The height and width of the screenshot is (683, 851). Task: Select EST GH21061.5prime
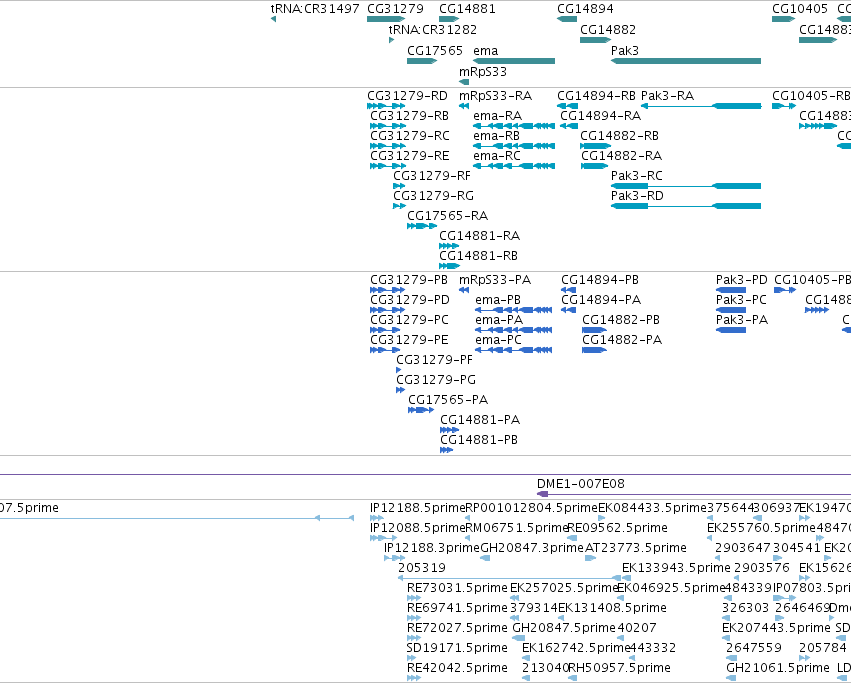click(777, 668)
